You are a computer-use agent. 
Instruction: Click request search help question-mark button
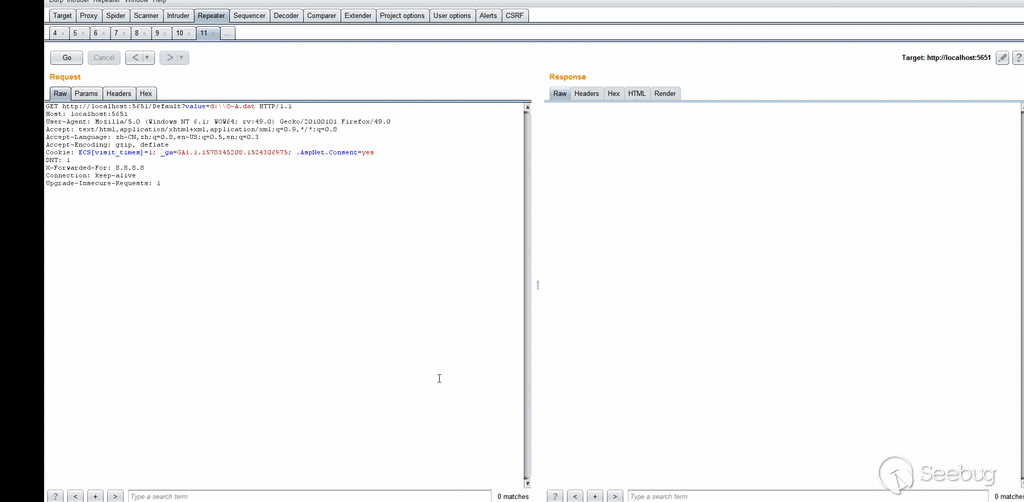pos(56,496)
